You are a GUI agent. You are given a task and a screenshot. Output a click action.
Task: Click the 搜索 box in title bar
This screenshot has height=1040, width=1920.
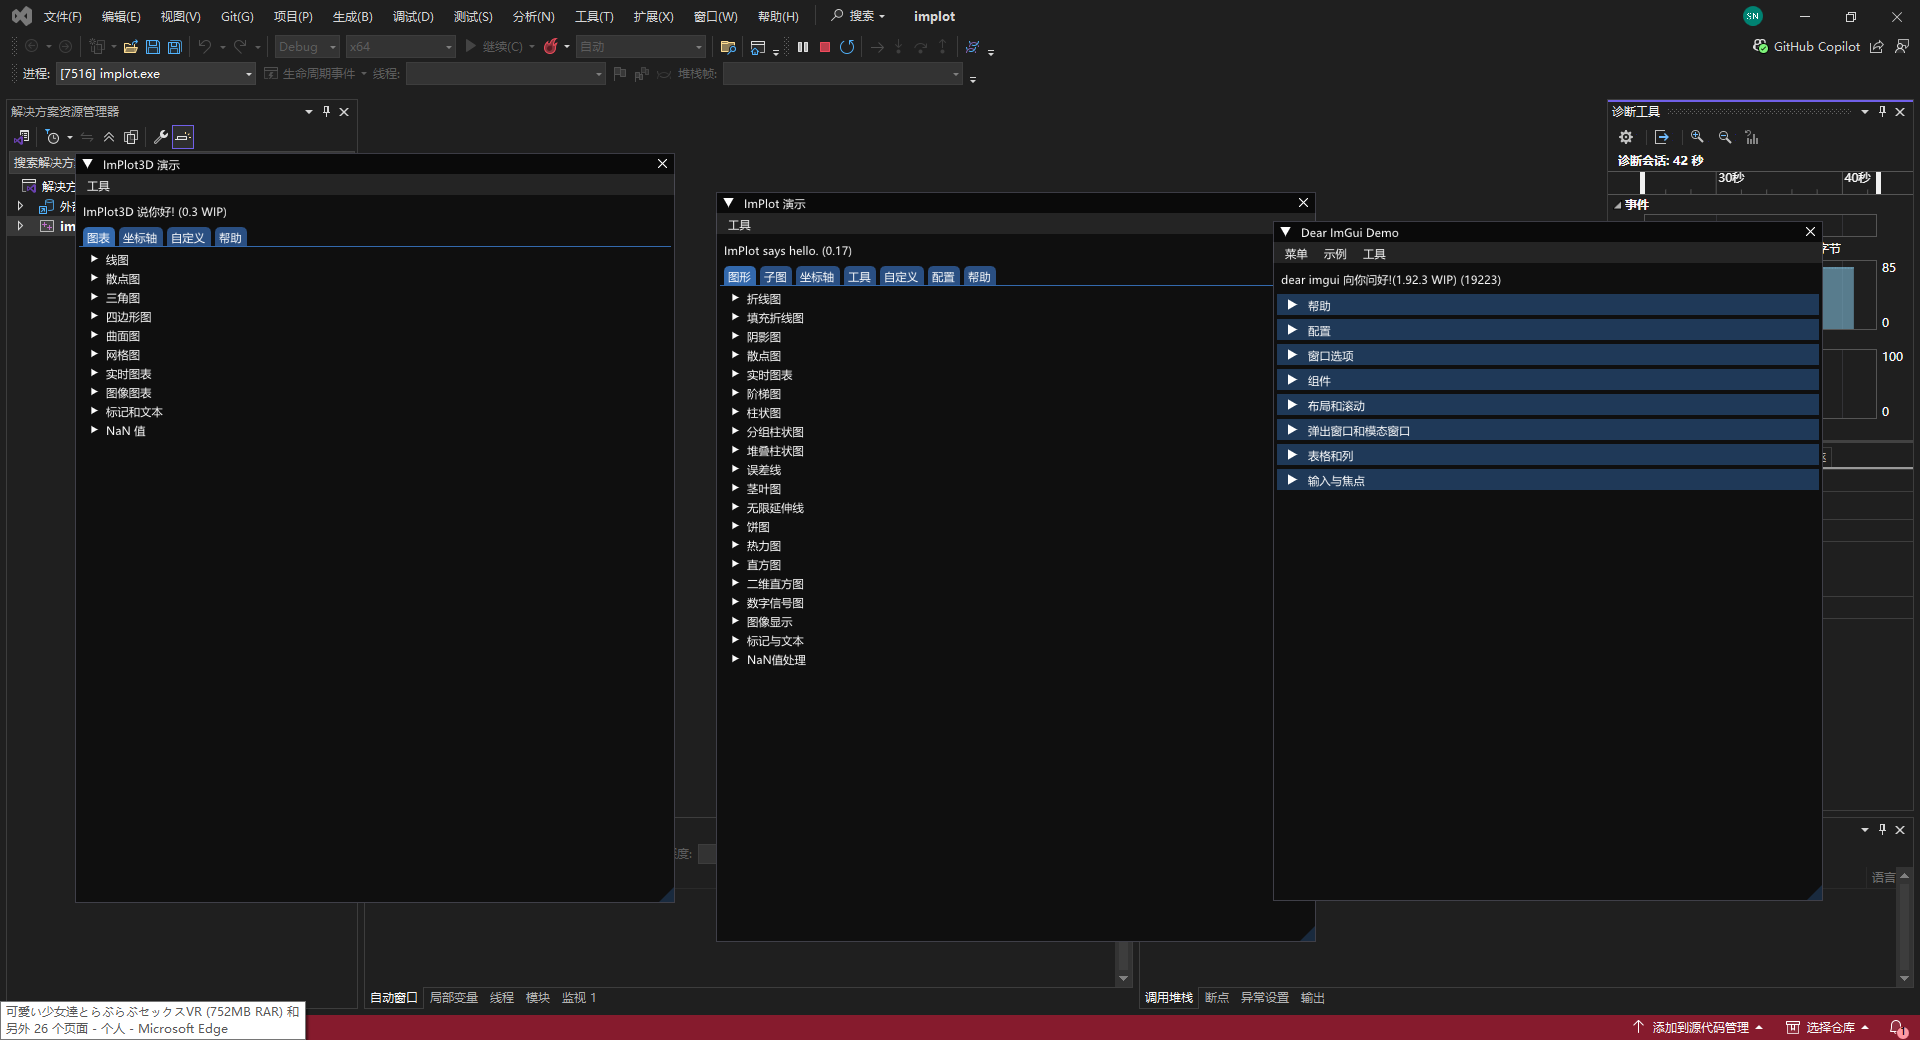(858, 16)
